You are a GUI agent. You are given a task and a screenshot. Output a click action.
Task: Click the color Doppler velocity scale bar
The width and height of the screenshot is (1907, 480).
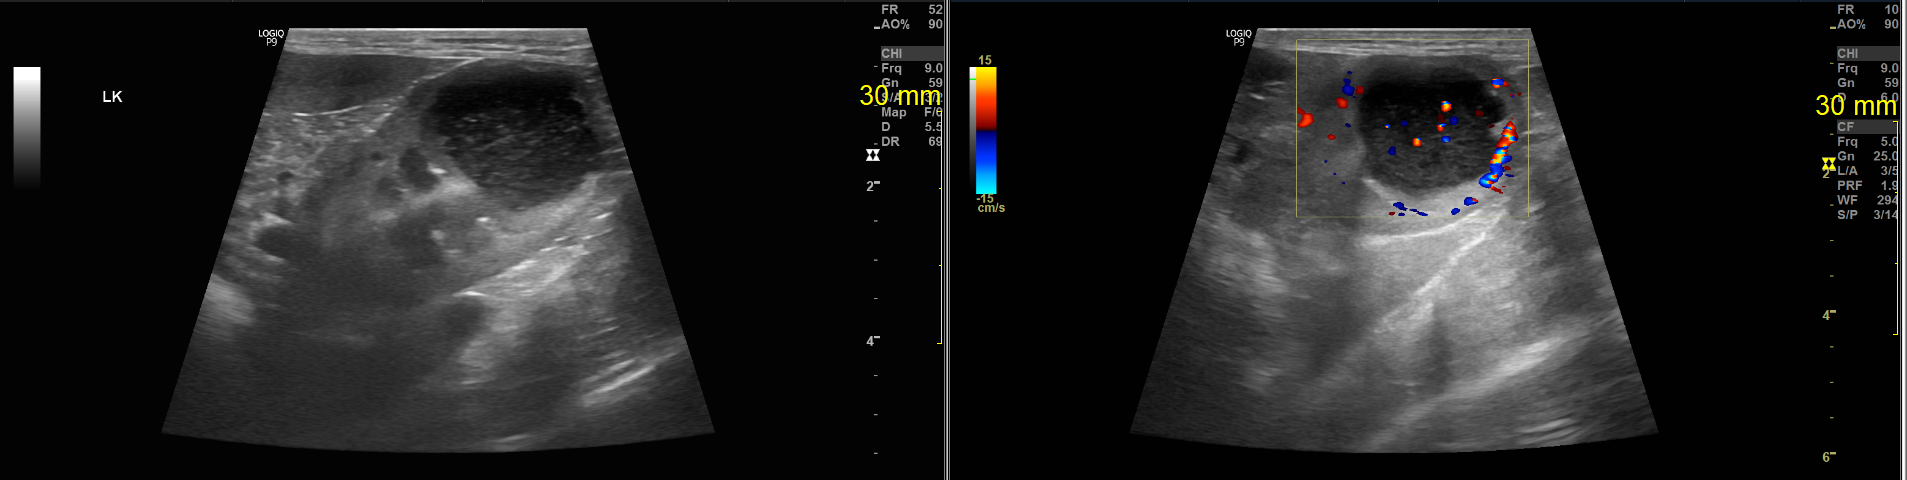pyautogui.click(x=985, y=130)
